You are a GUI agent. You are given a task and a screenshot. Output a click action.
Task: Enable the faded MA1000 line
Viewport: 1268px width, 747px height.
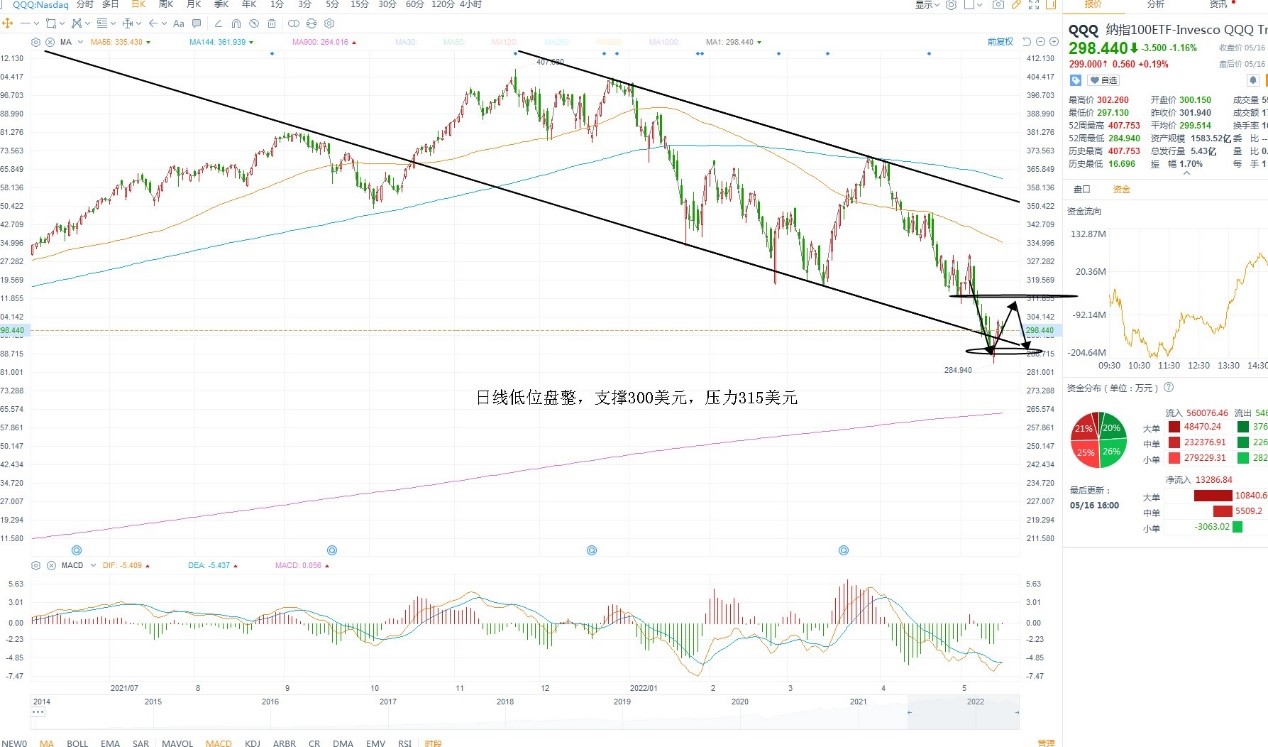point(665,42)
